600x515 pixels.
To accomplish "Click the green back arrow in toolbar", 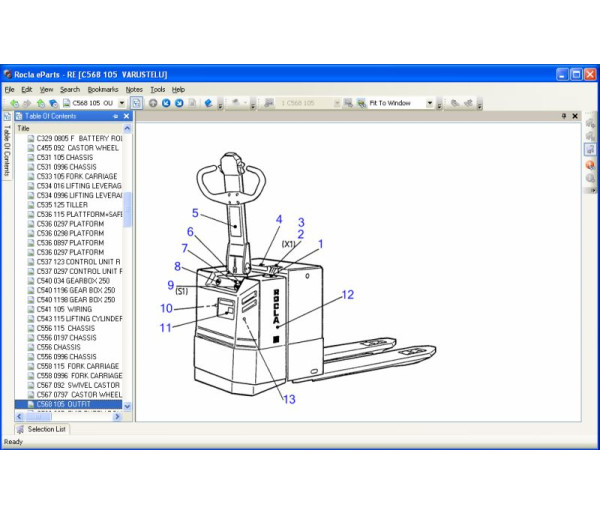I will [x=15, y=103].
